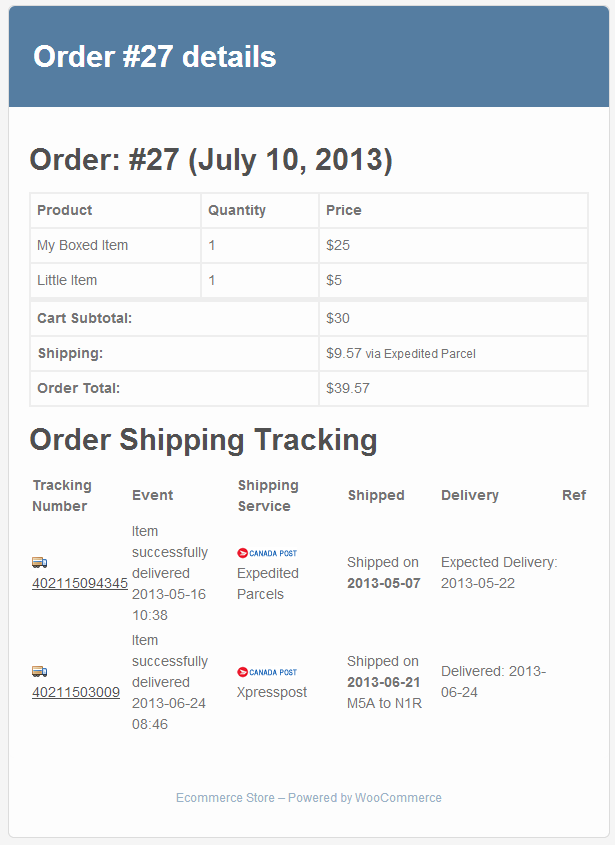Open tracking number 402115094345 link
Screen dimensions: 615x845
coord(80,583)
